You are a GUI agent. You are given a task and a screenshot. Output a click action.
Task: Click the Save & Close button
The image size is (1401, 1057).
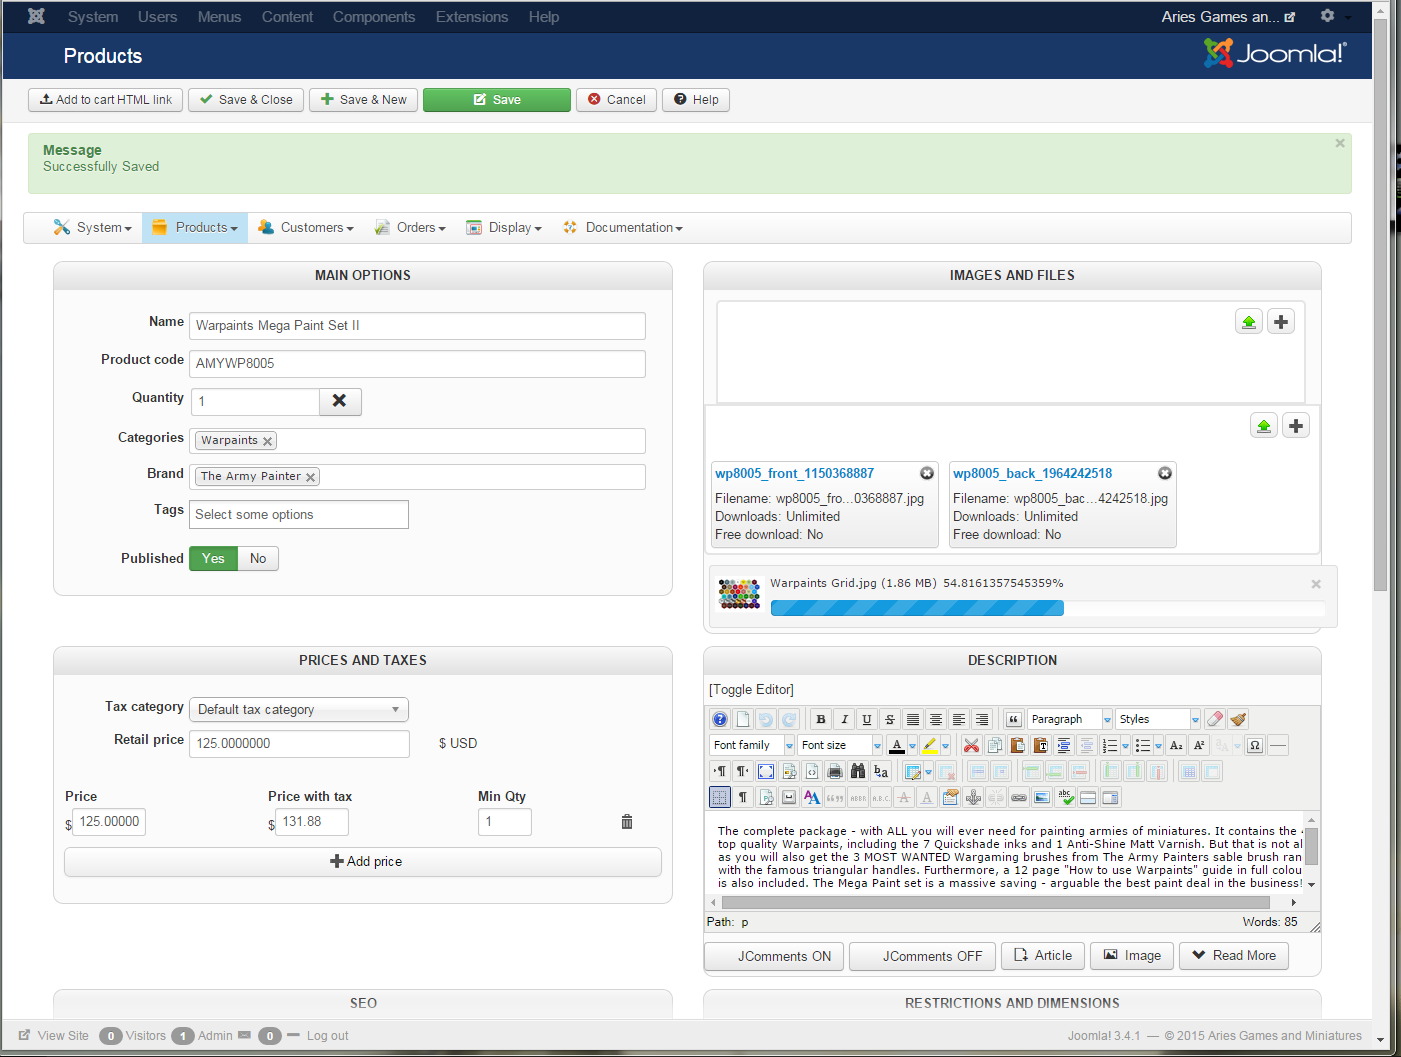click(246, 100)
